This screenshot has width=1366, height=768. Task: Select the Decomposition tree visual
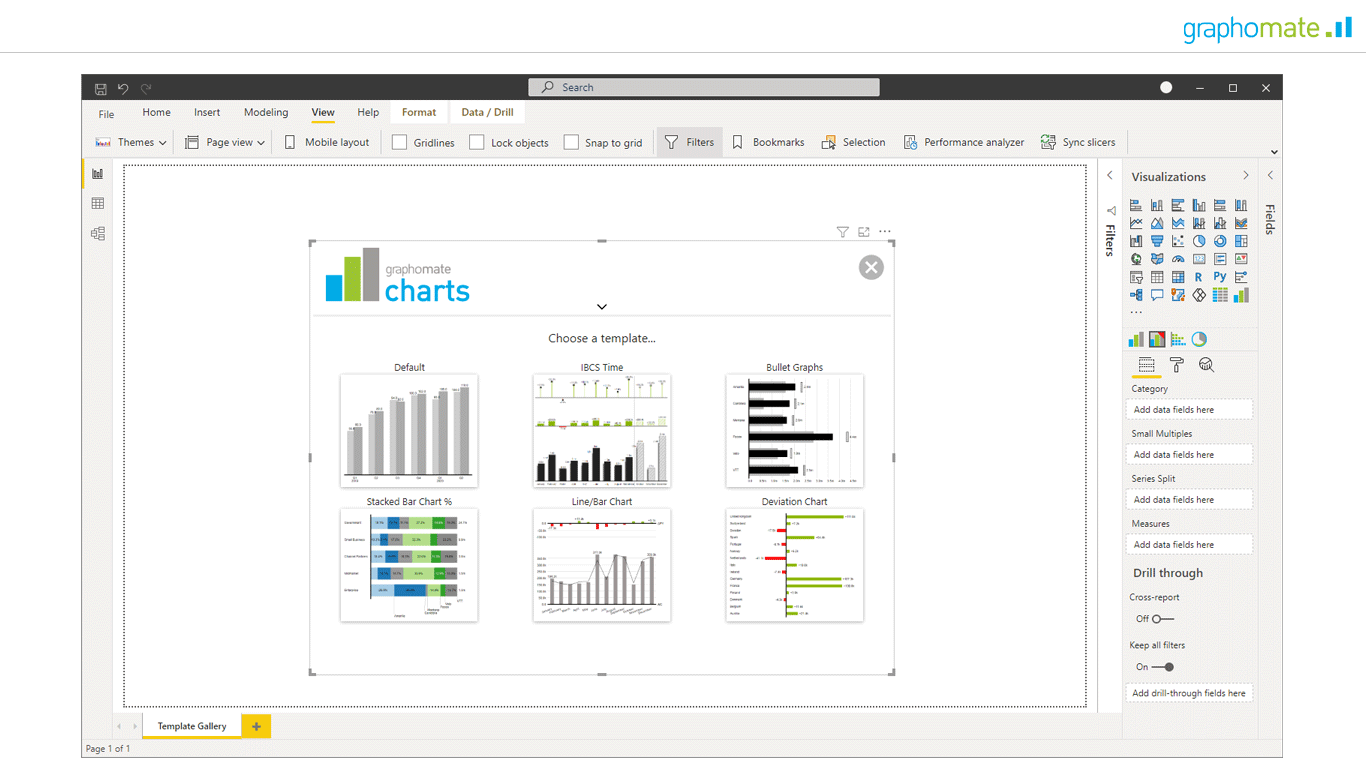[x=1136, y=295]
